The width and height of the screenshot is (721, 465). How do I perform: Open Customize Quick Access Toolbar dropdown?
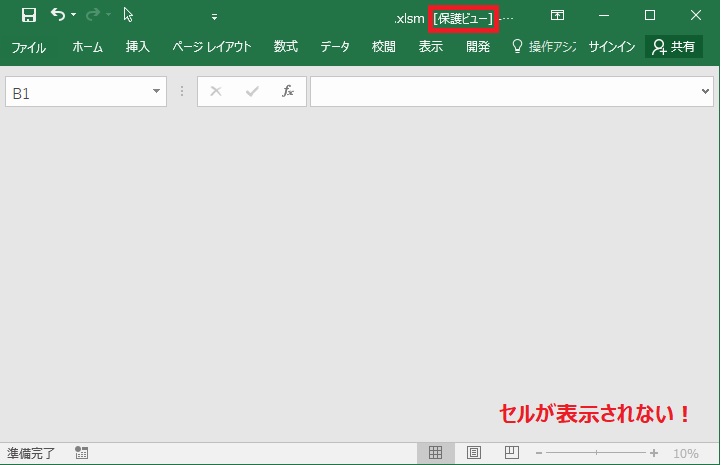(214, 16)
